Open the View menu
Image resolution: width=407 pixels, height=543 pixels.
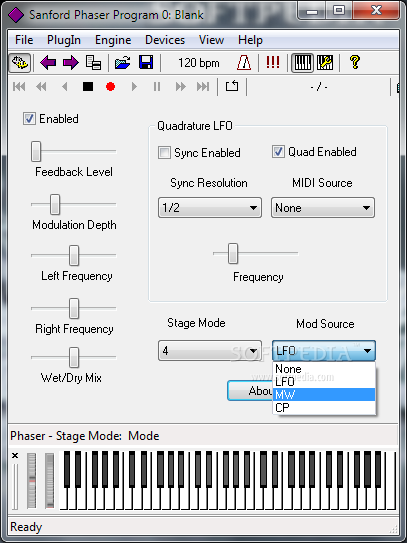click(211, 40)
